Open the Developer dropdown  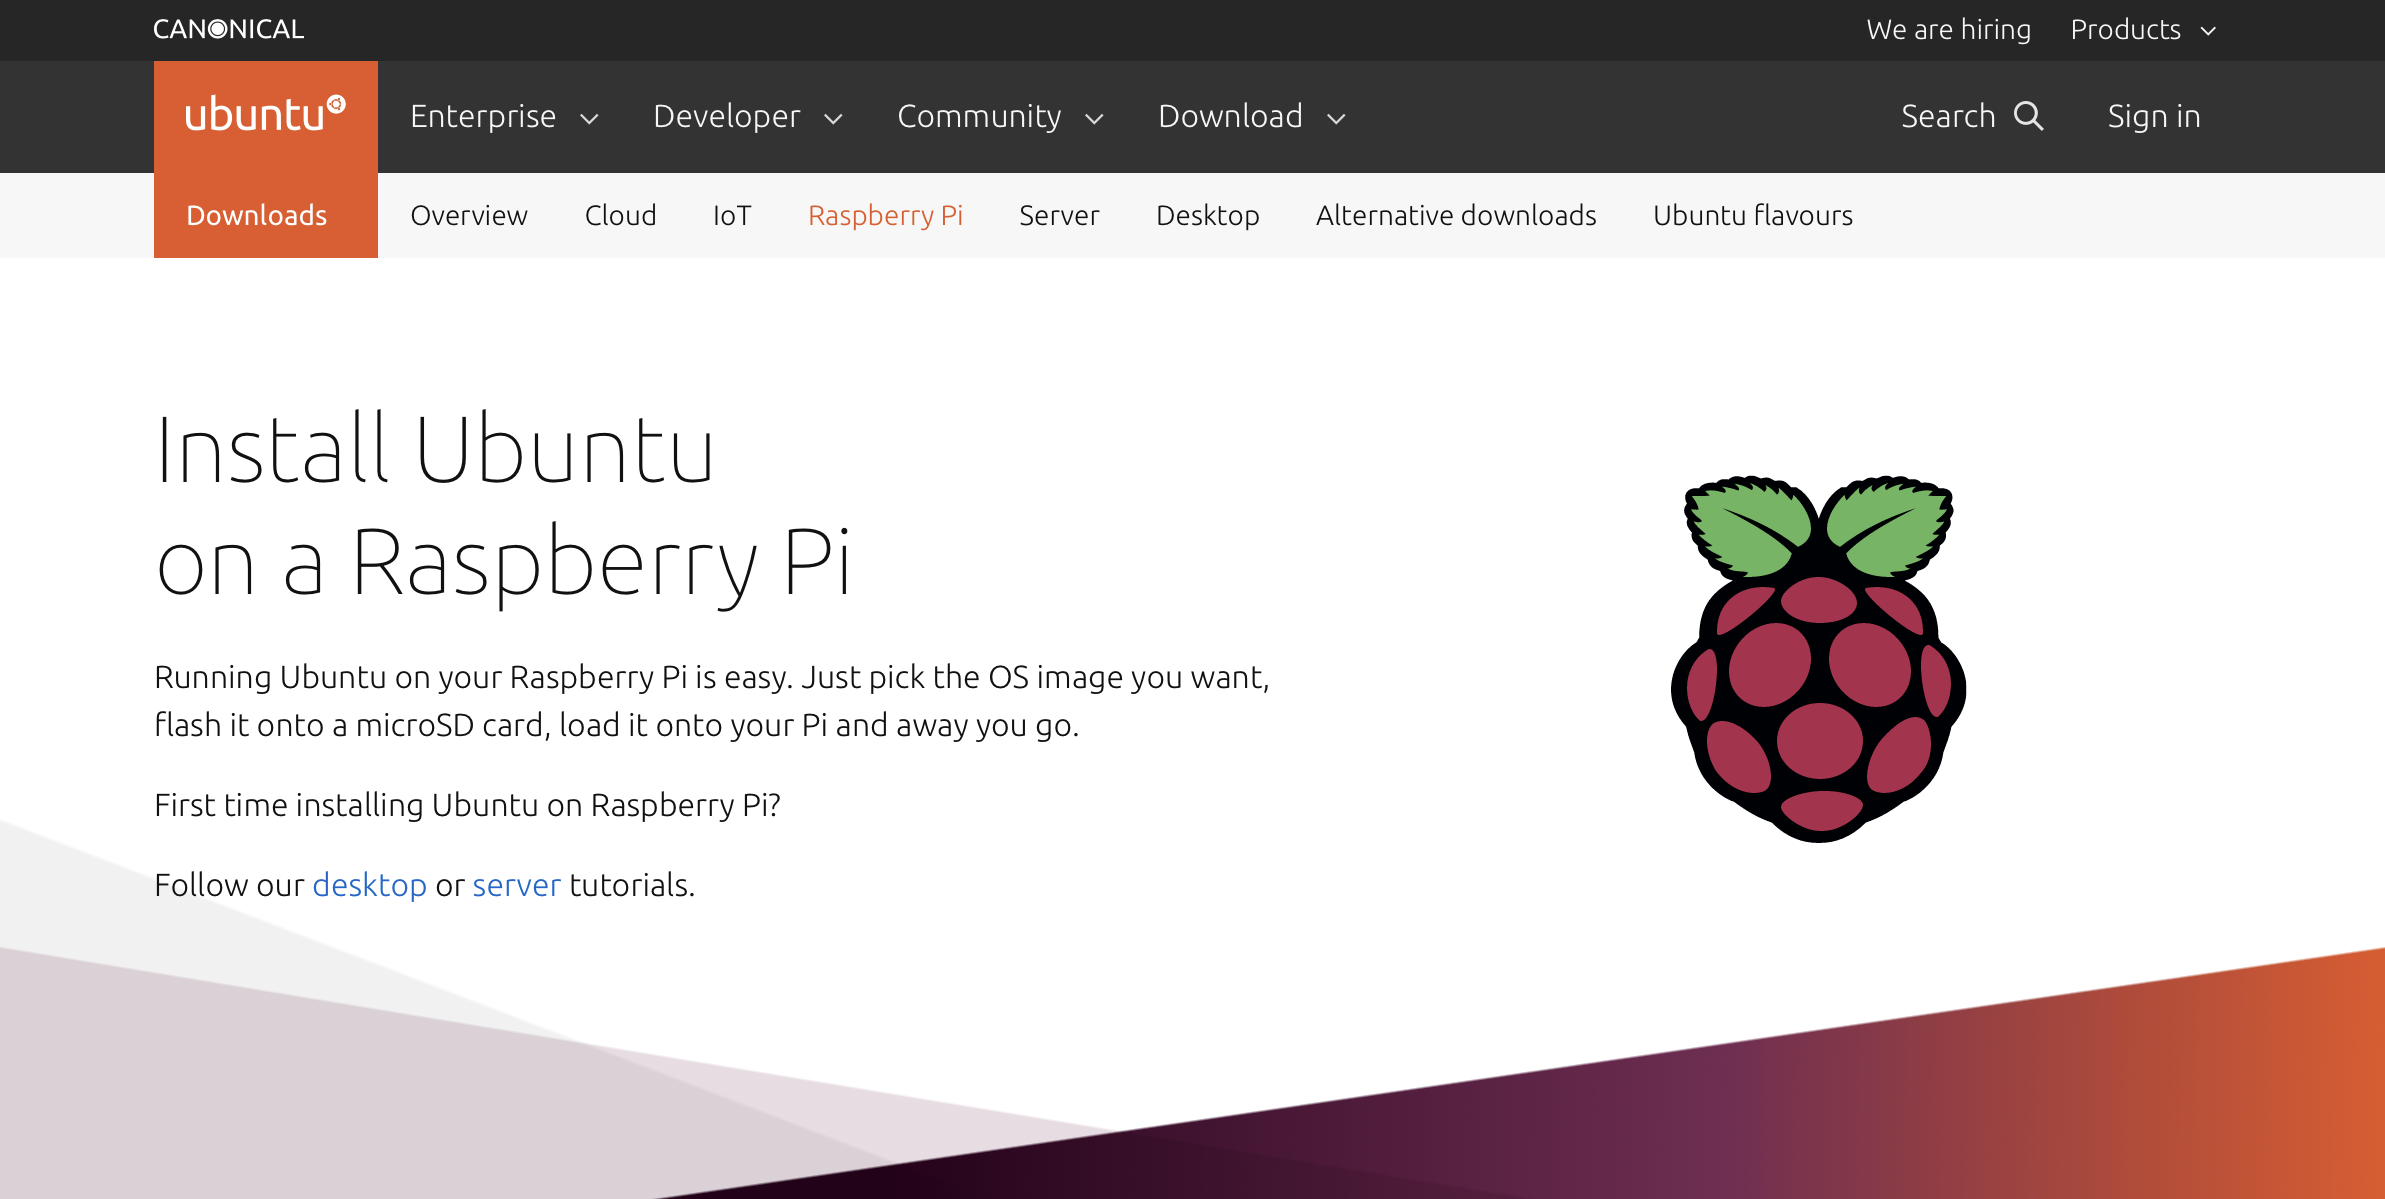click(747, 117)
